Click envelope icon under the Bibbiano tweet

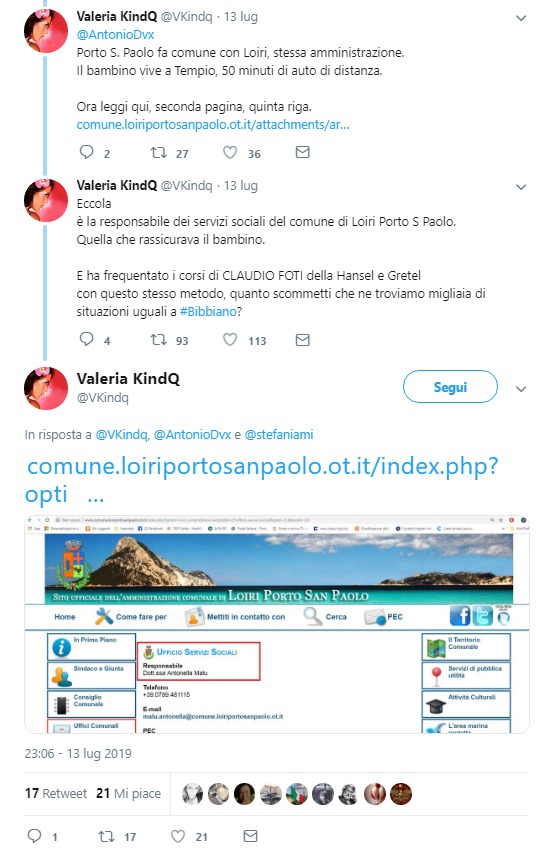point(303,340)
